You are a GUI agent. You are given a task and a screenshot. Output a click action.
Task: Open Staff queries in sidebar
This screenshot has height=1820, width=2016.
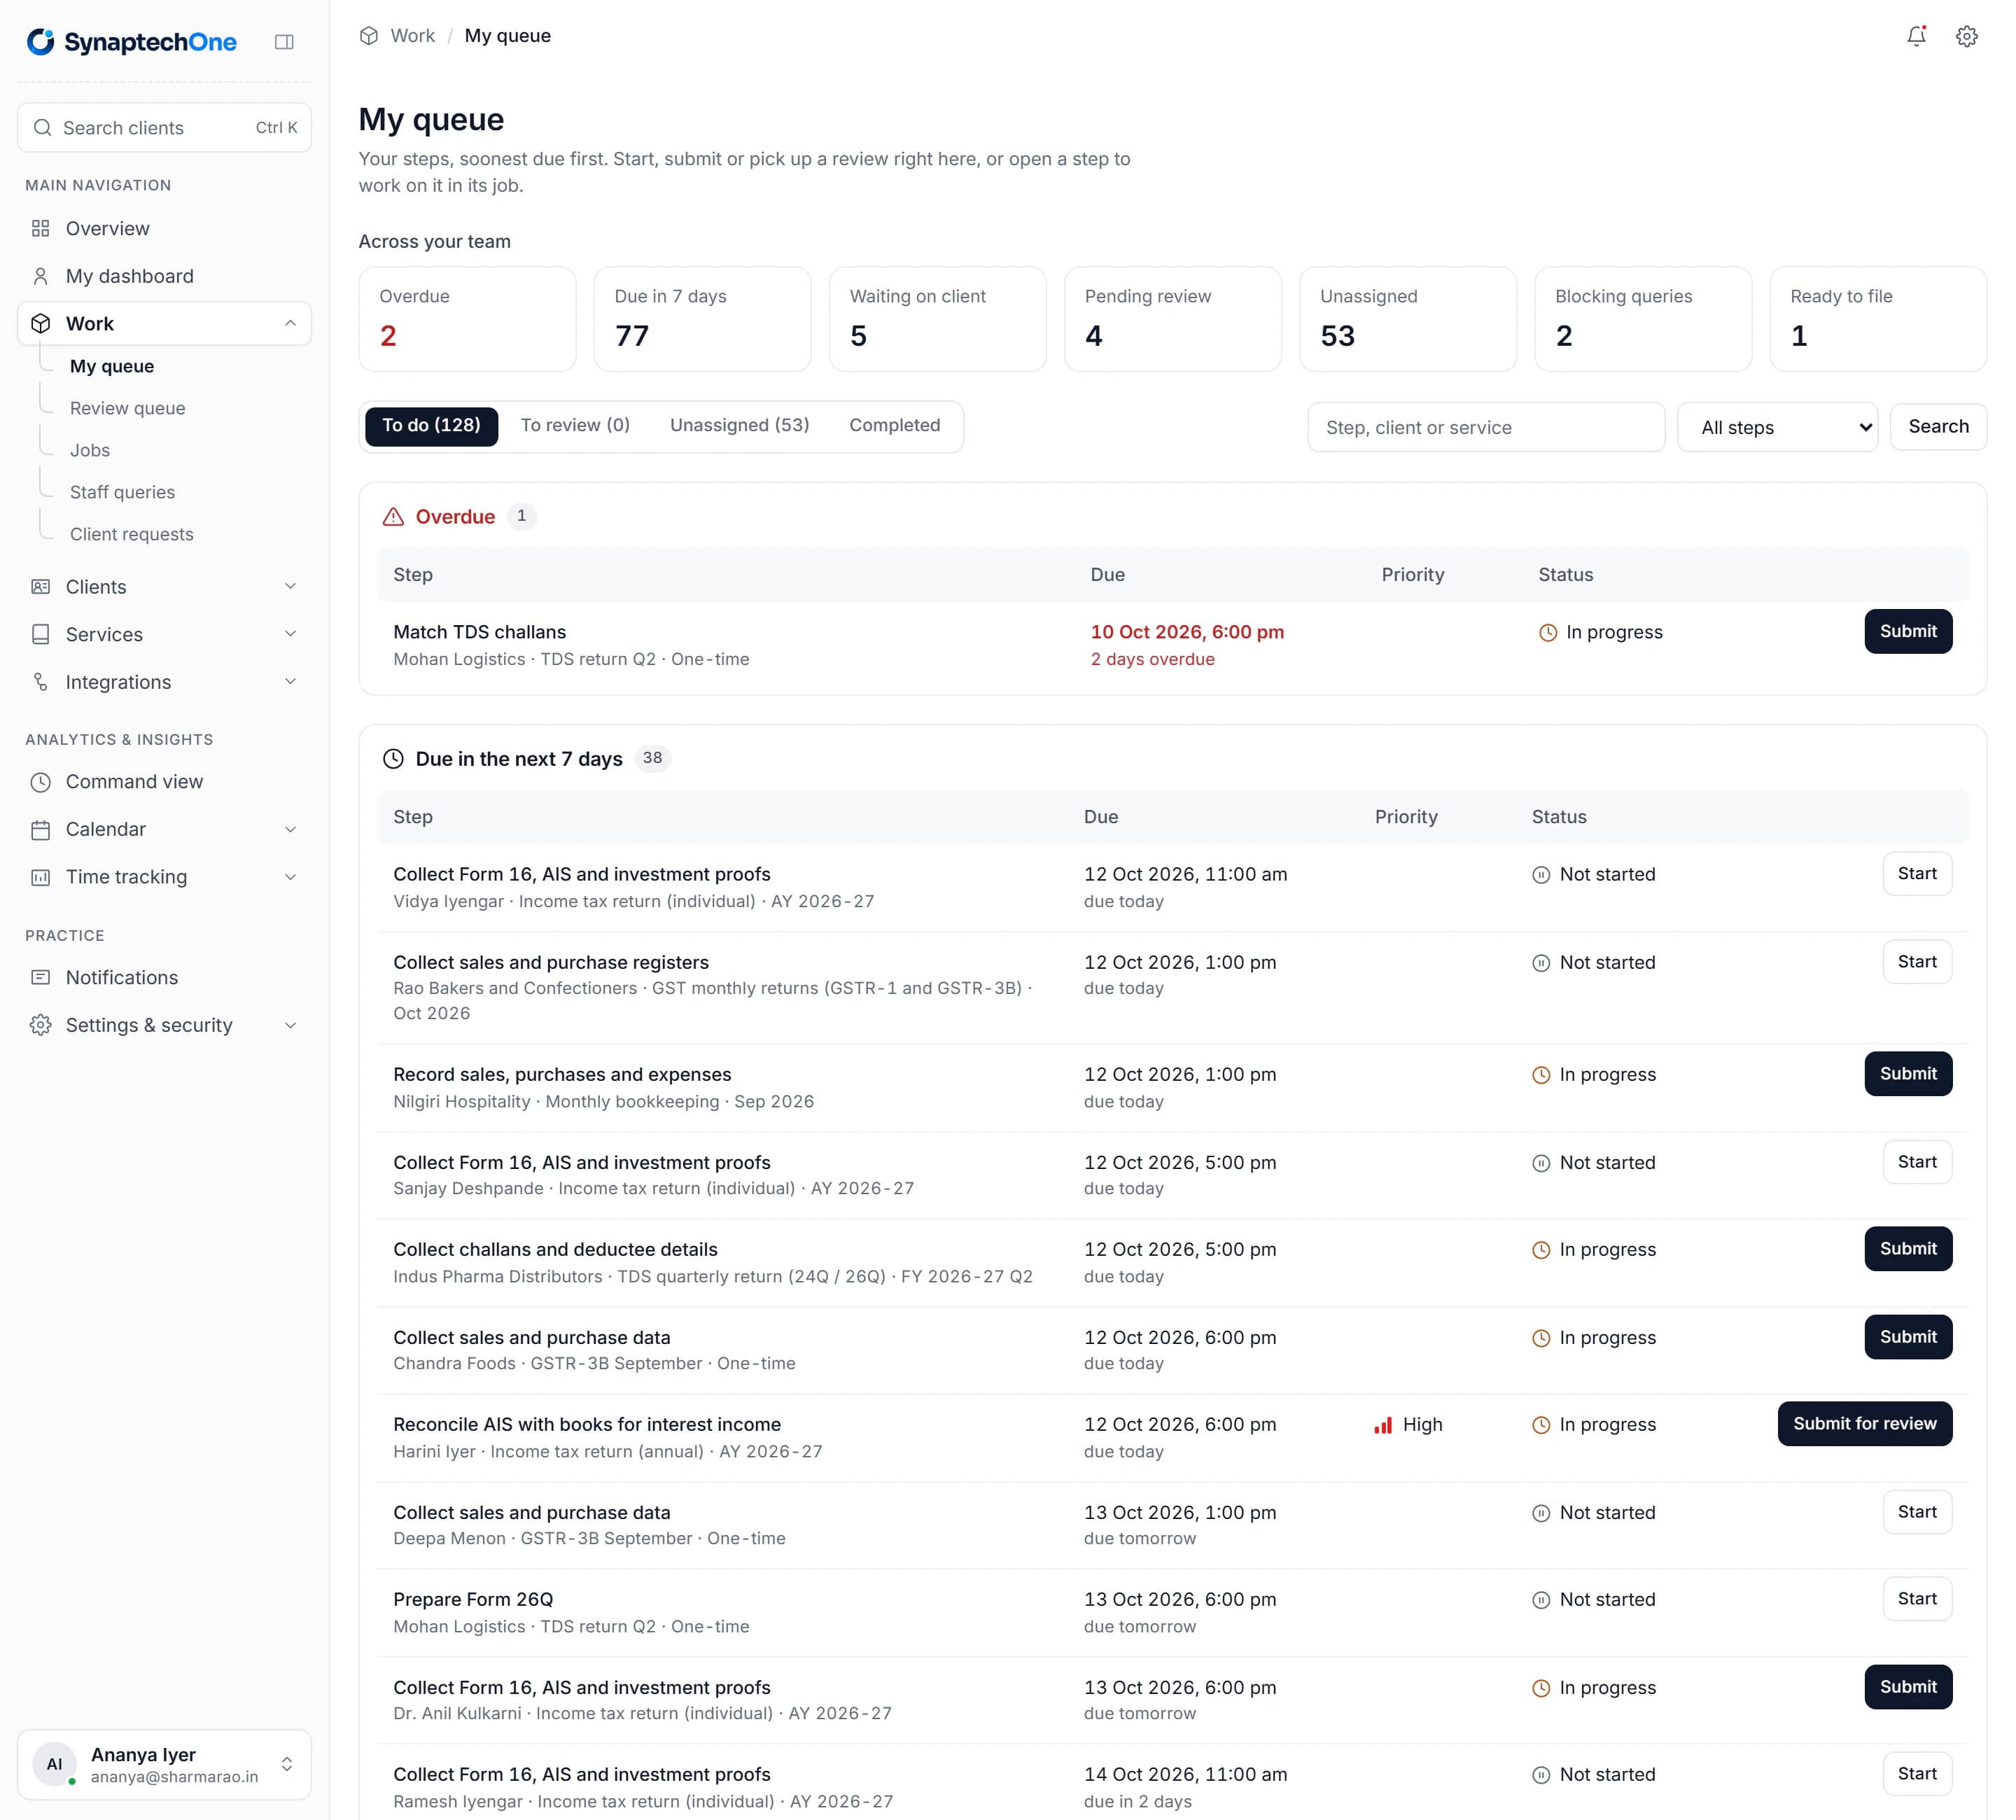[x=123, y=493]
